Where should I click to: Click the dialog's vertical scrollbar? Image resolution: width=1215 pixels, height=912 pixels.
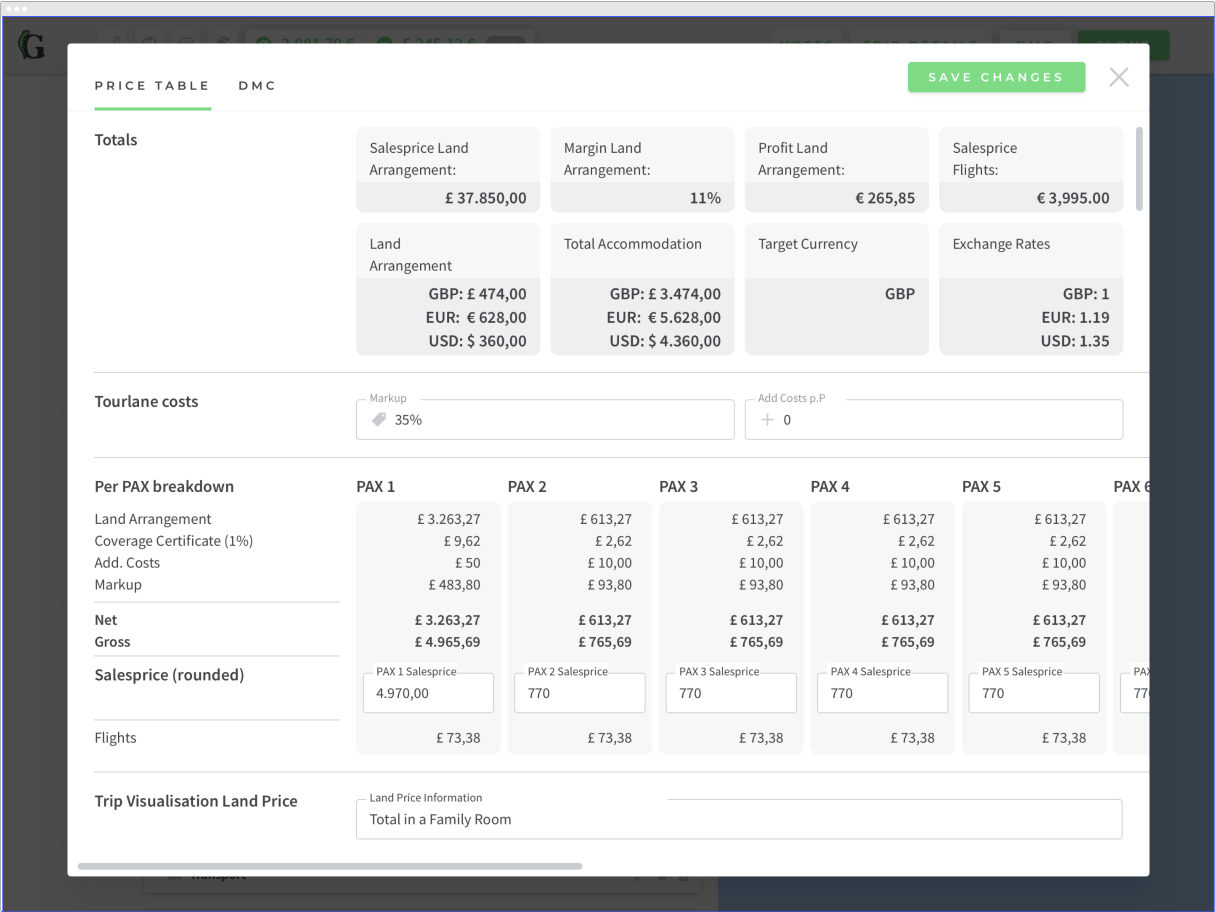[x=1139, y=168]
